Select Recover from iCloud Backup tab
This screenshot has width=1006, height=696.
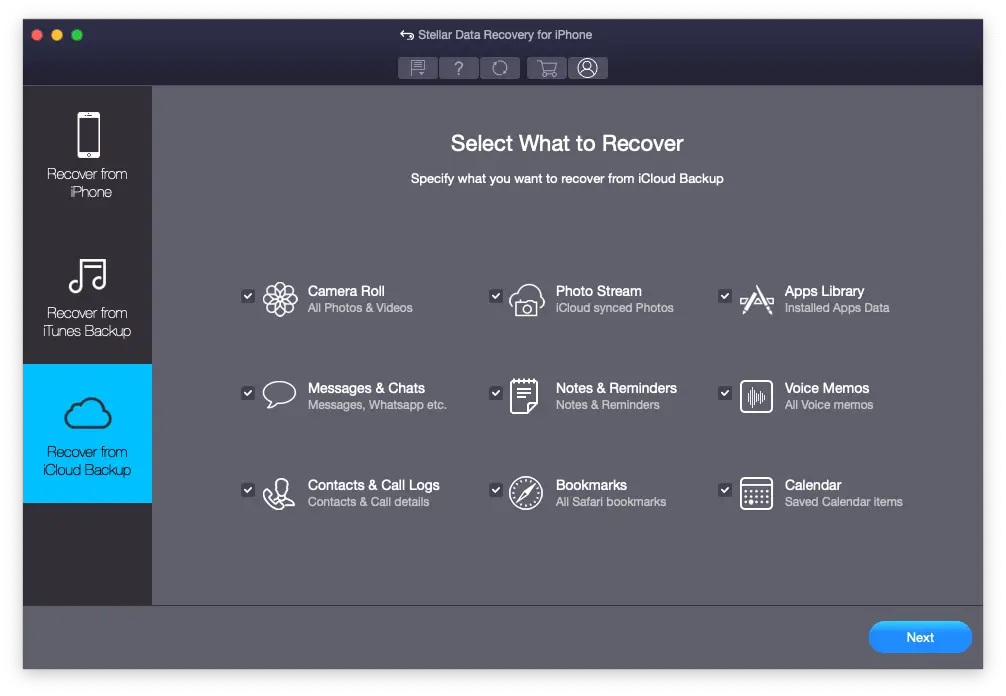(x=88, y=434)
